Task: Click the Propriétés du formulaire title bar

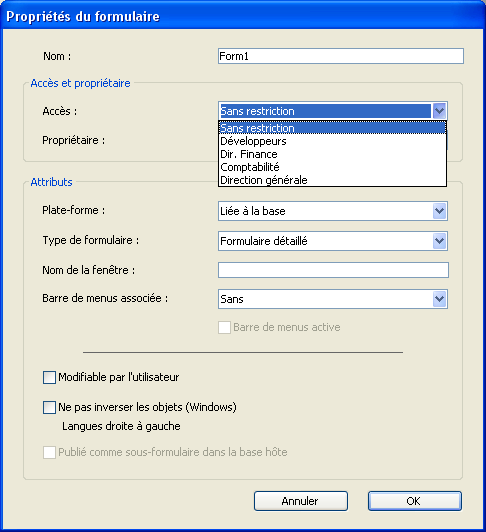Action: [243, 16]
